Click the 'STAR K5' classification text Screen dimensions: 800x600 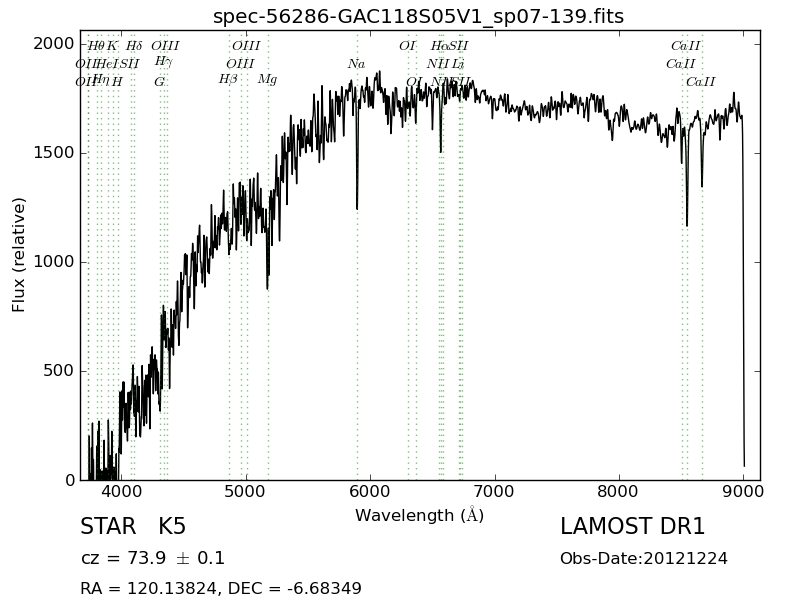(133, 526)
